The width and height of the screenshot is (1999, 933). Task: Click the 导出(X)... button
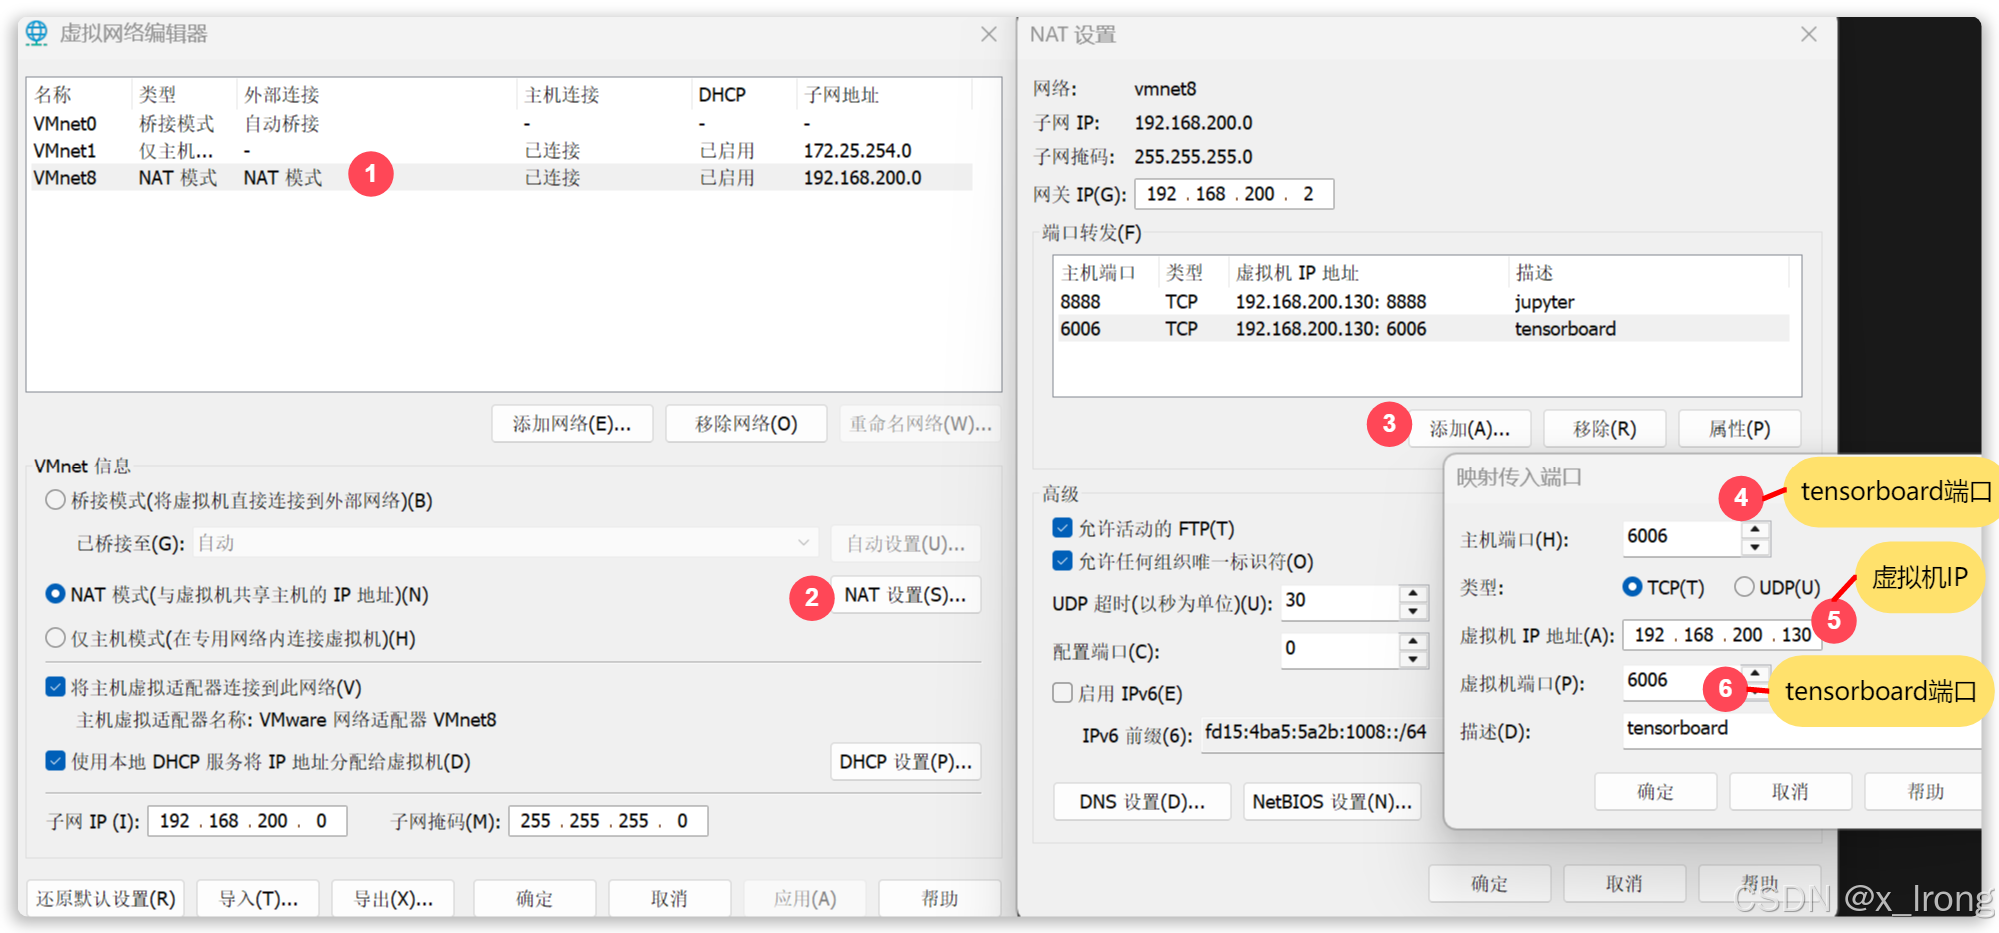pyautogui.click(x=393, y=898)
